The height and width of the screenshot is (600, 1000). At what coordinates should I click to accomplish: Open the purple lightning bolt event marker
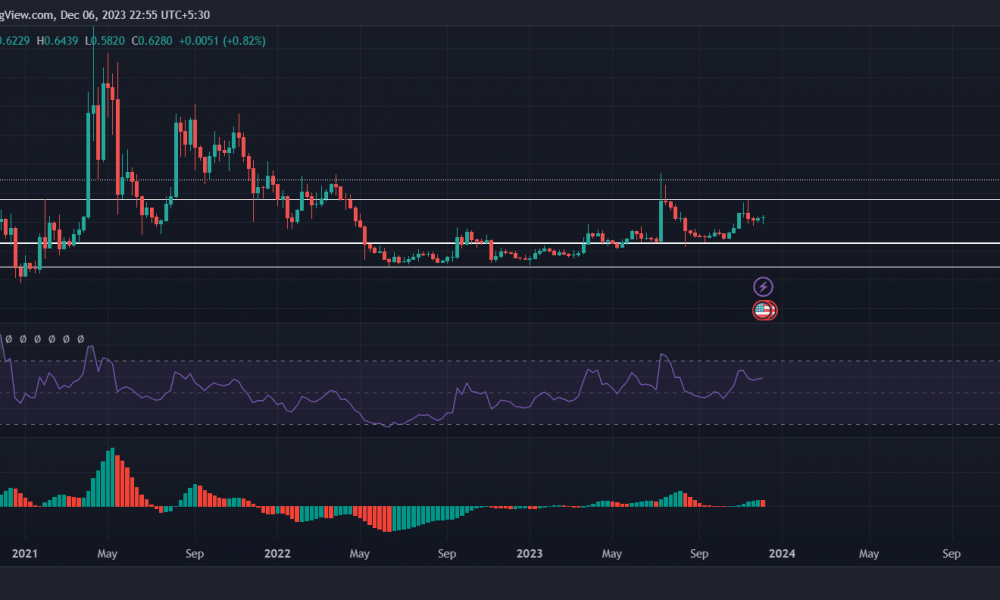[x=763, y=287]
